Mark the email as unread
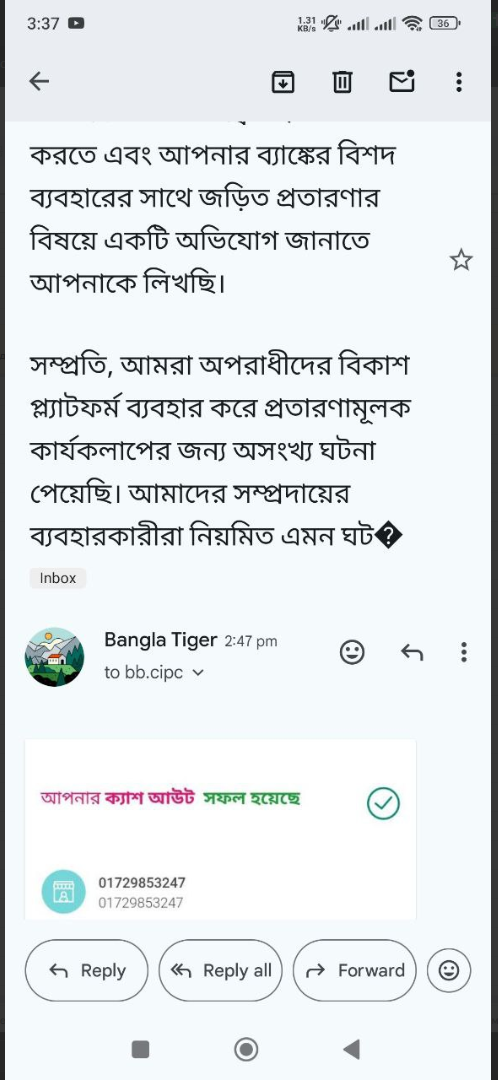Screen dimensions: 498x1080 (x=402, y=81)
